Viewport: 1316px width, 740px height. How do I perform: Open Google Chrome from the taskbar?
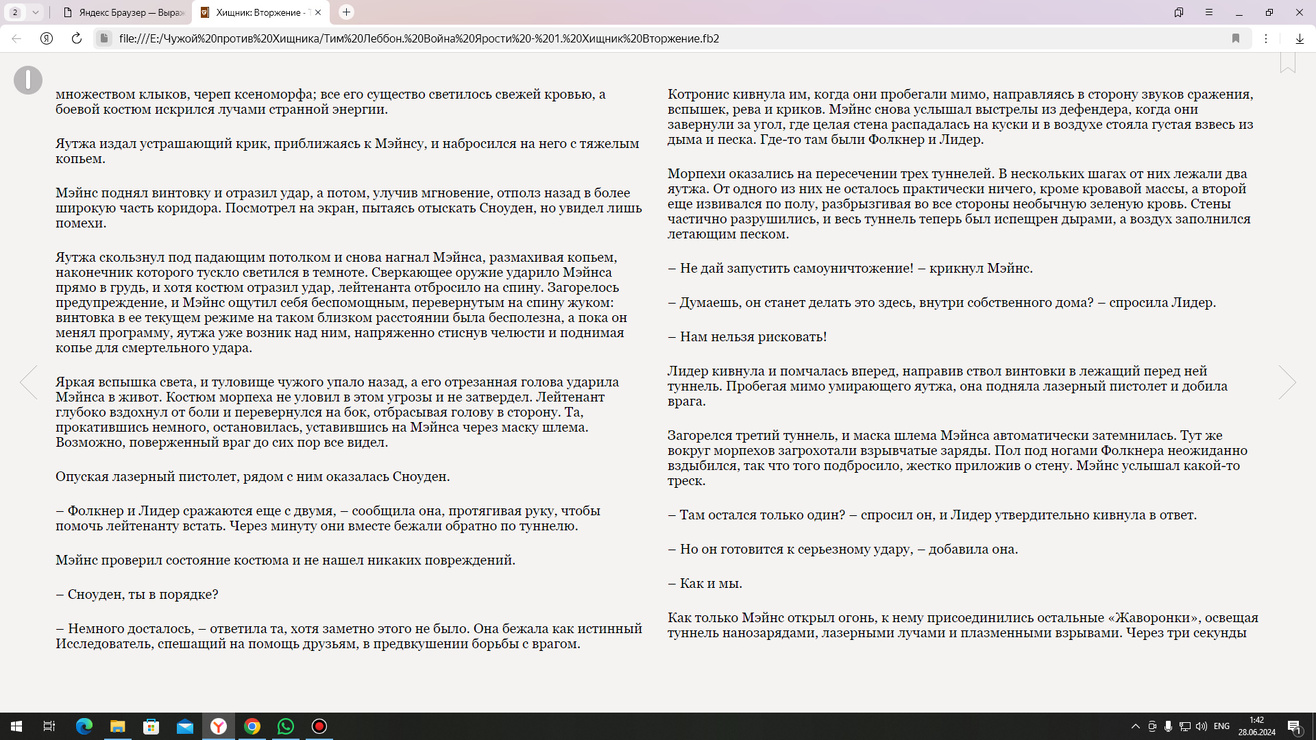click(252, 726)
